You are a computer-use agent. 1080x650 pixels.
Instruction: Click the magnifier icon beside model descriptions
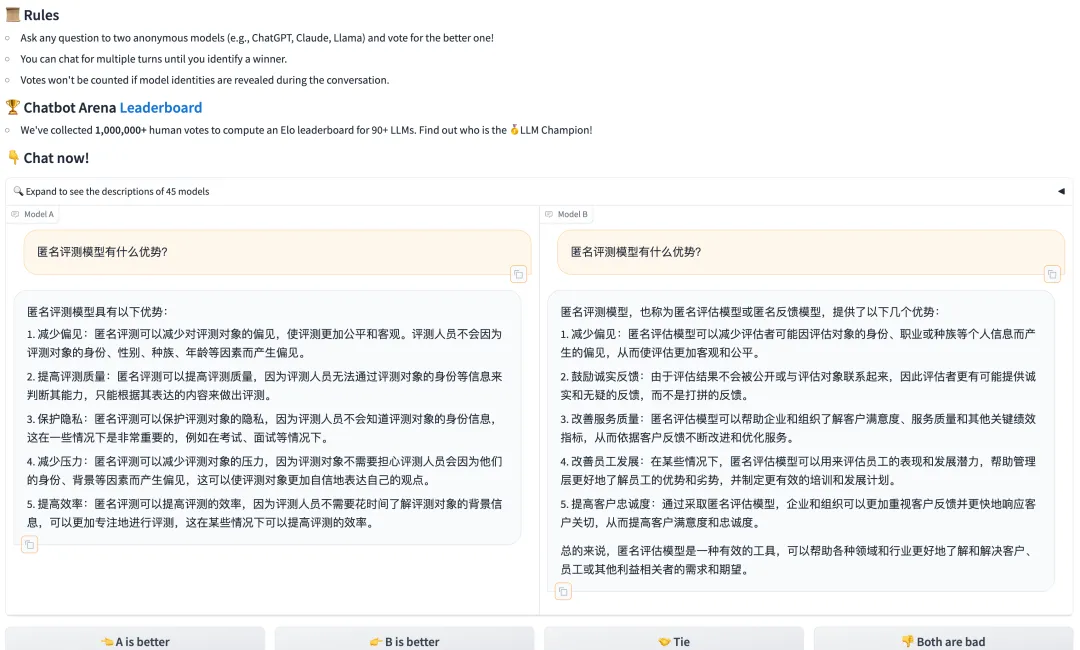click(18, 191)
